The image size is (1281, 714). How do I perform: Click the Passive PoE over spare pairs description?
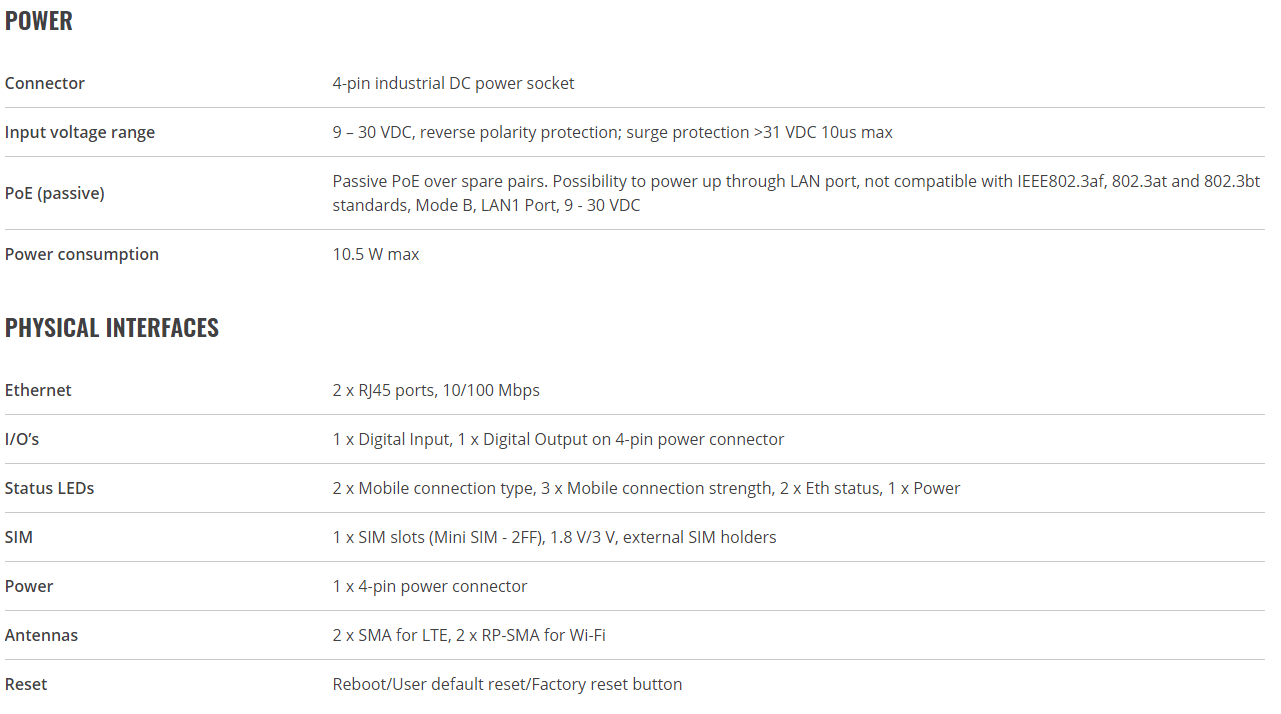(x=796, y=193)
